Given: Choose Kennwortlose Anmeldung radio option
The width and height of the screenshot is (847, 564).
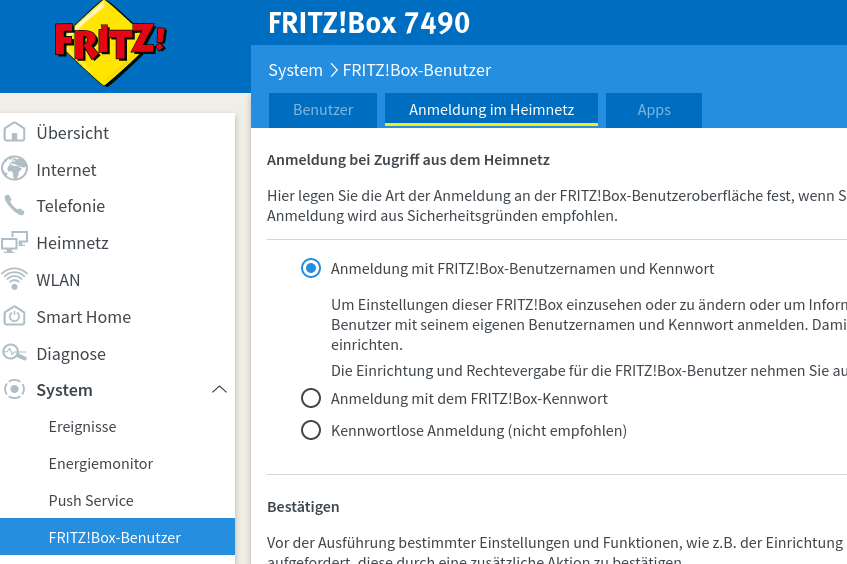Looking at the screenshot, I should point(311,431).
